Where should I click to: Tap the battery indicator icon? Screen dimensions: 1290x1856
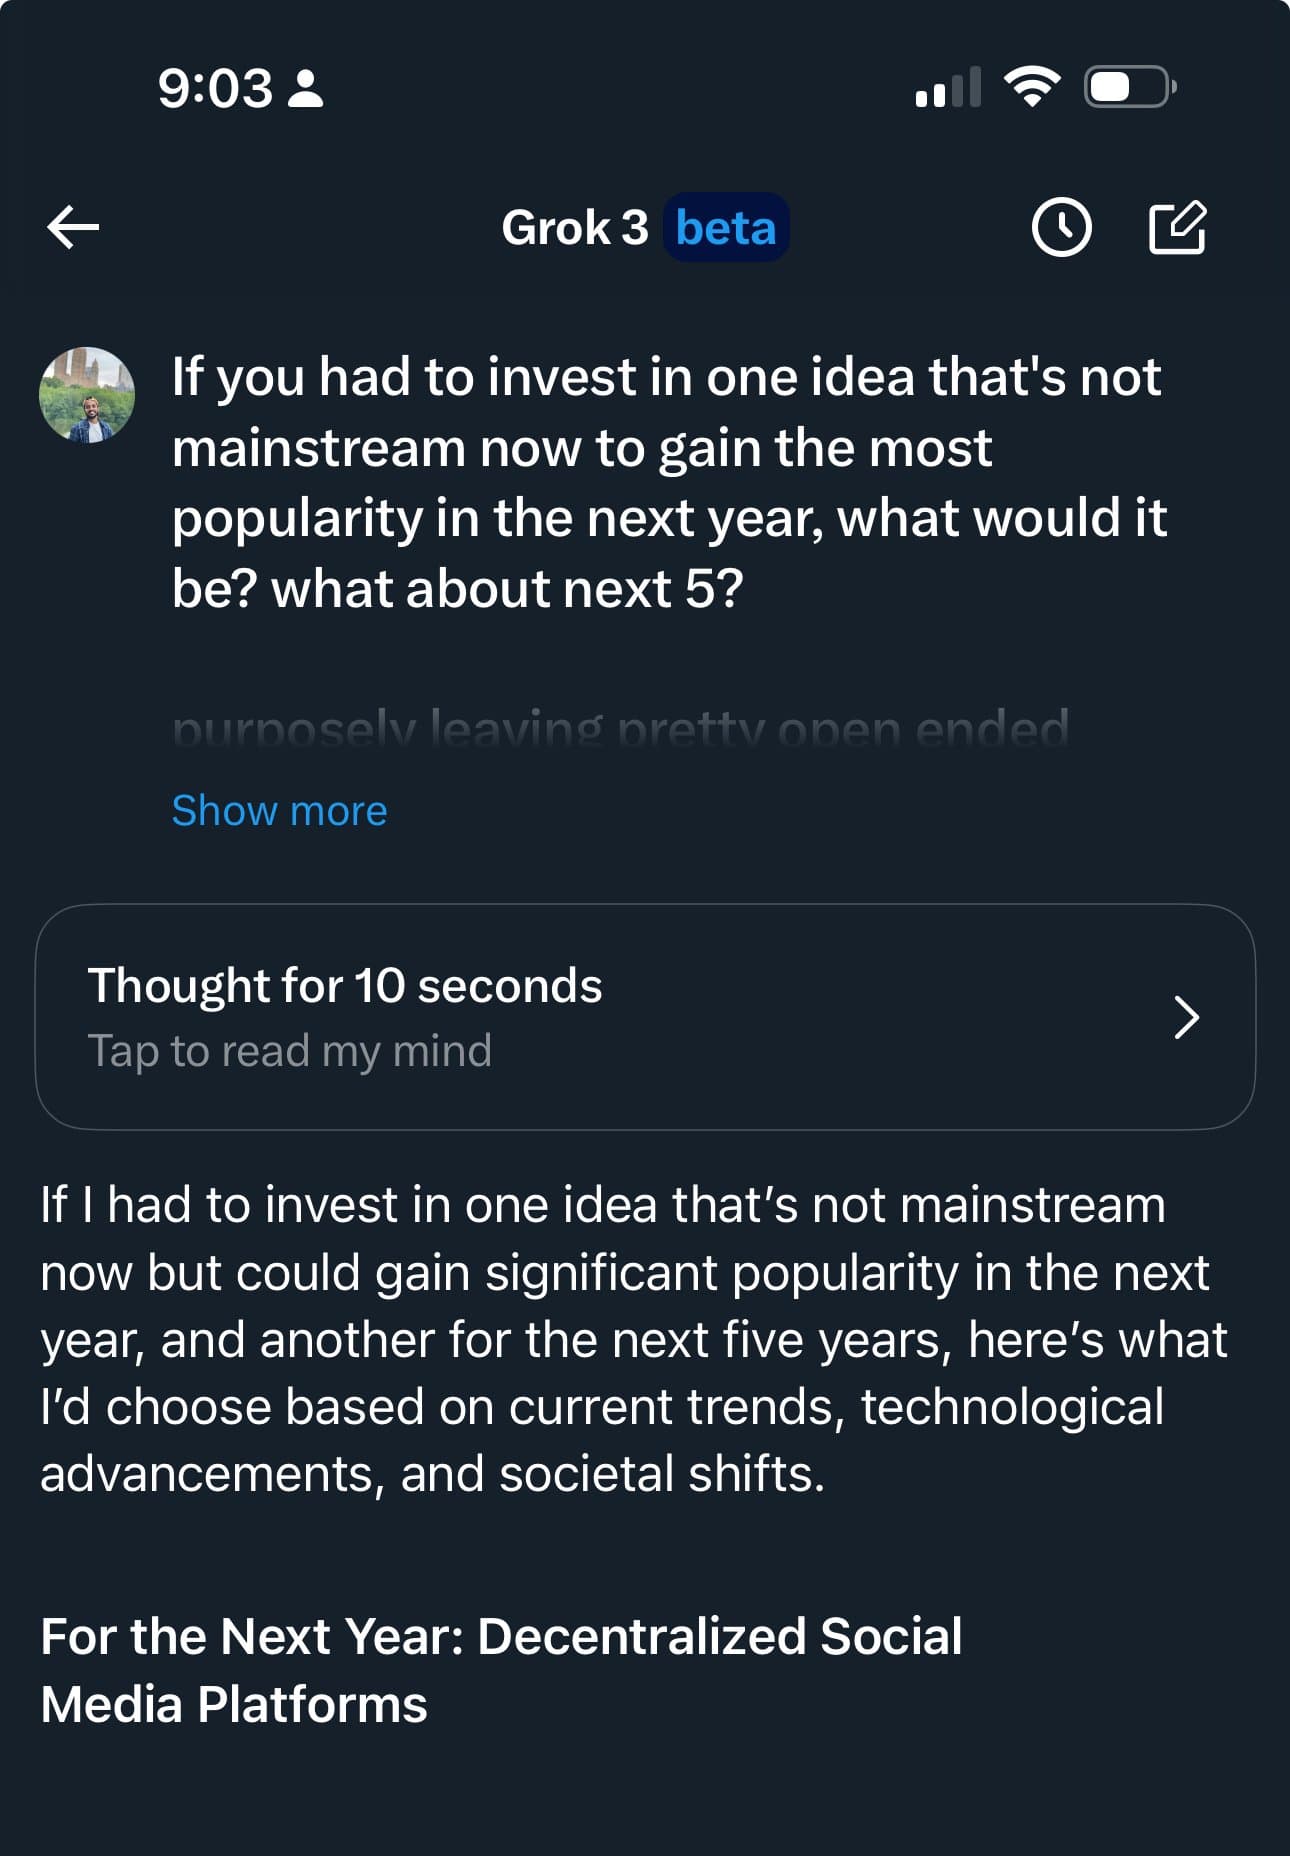pyautogui.click(x=1129, y=87)
